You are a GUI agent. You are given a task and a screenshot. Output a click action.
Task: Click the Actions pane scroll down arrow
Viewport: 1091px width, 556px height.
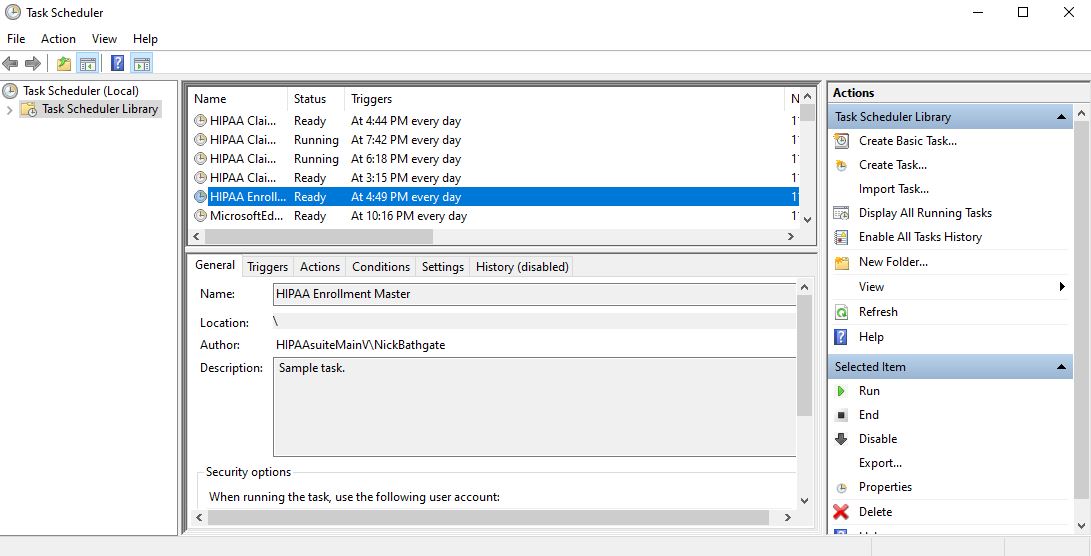1082,525
